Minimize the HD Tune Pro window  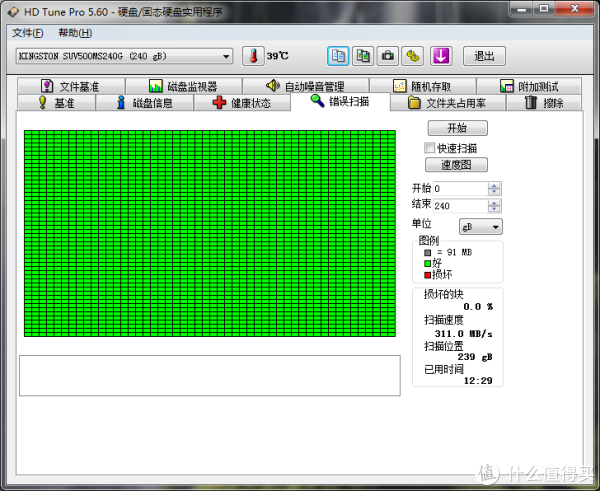coord(522,8)
